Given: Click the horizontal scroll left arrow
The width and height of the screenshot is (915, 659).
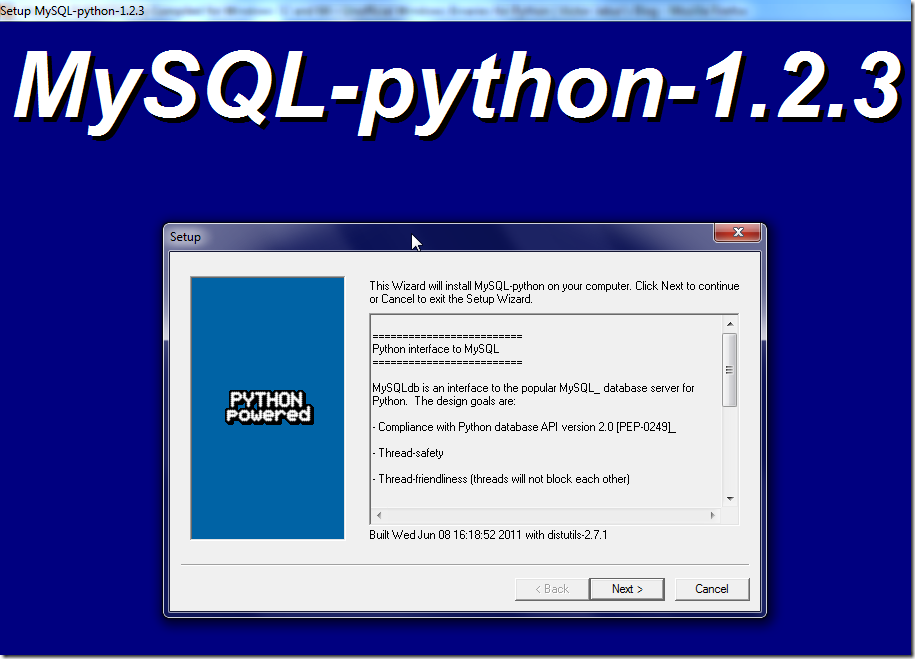Looking at the screenshot, I should click(x=379, y=515).
